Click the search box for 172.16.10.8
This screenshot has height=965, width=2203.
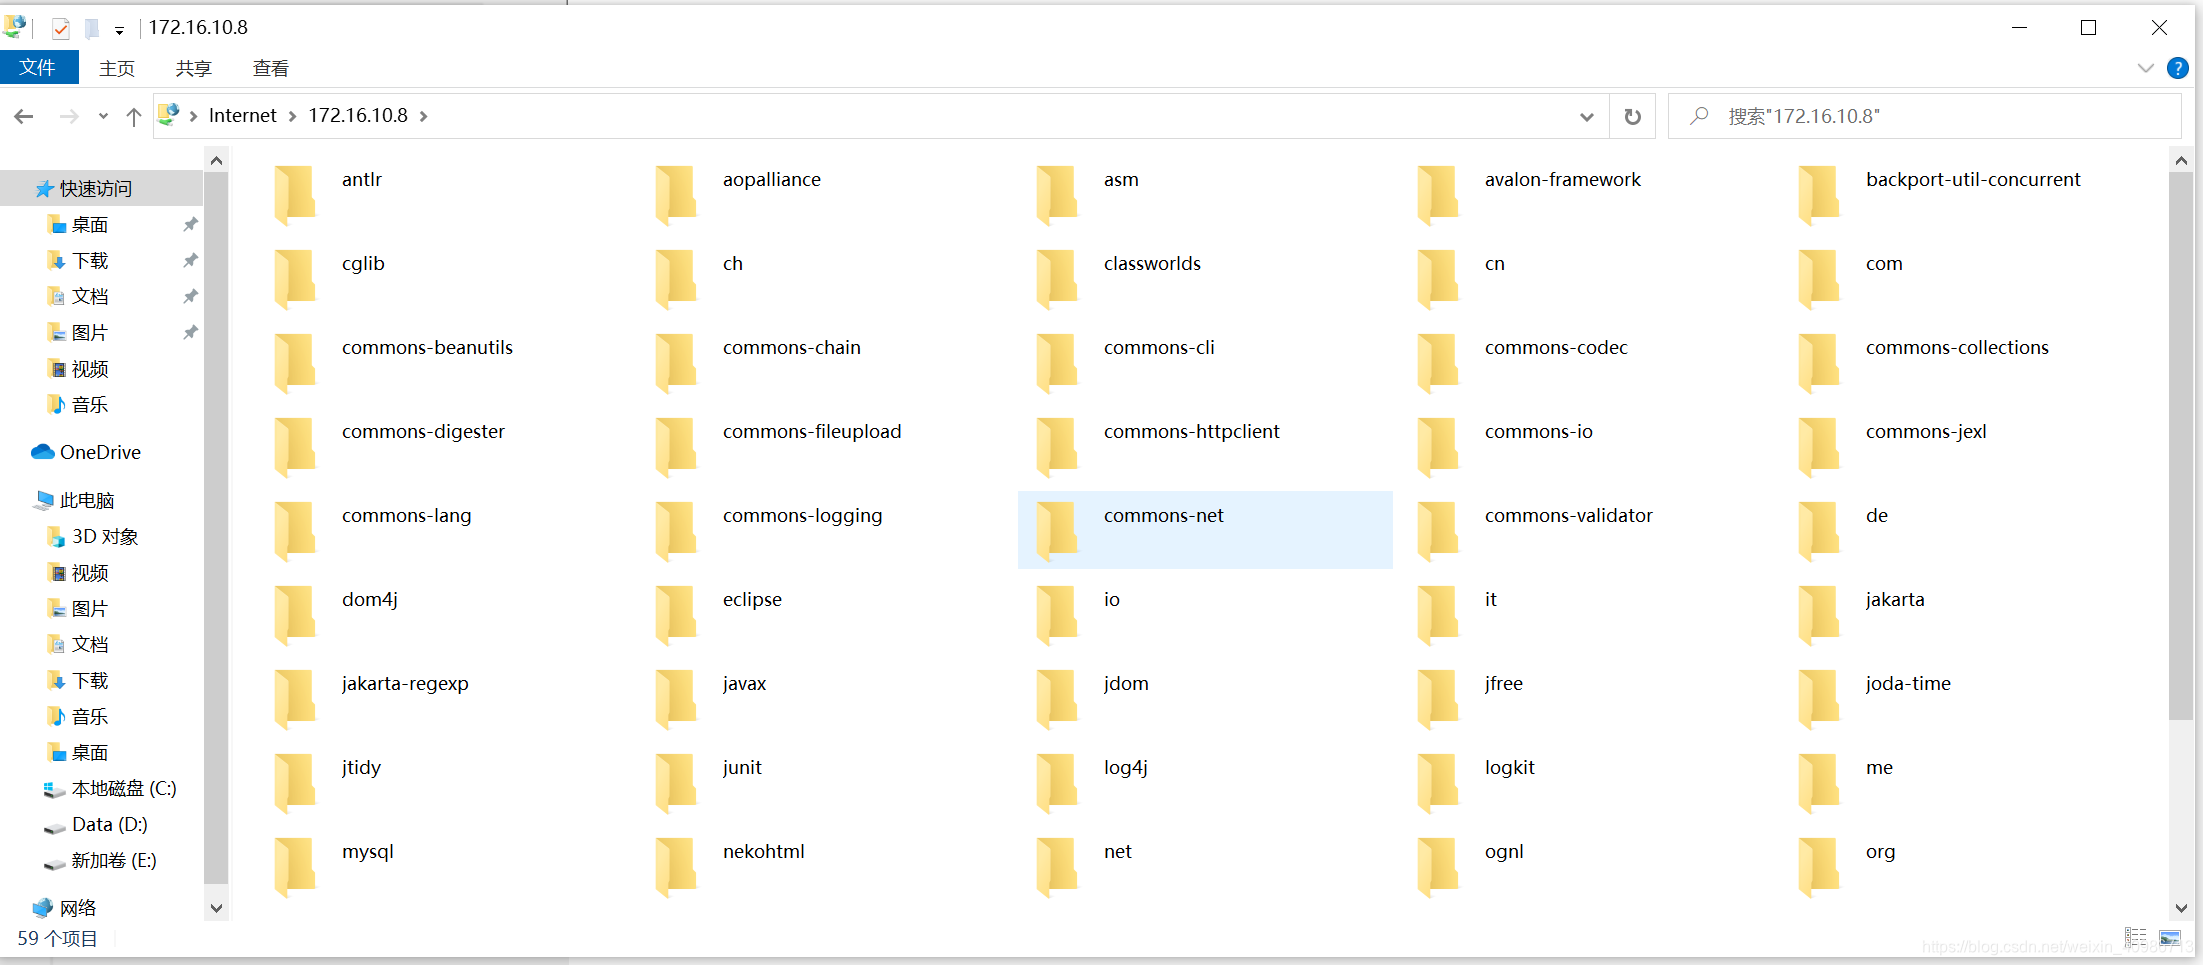[1924, 116]
